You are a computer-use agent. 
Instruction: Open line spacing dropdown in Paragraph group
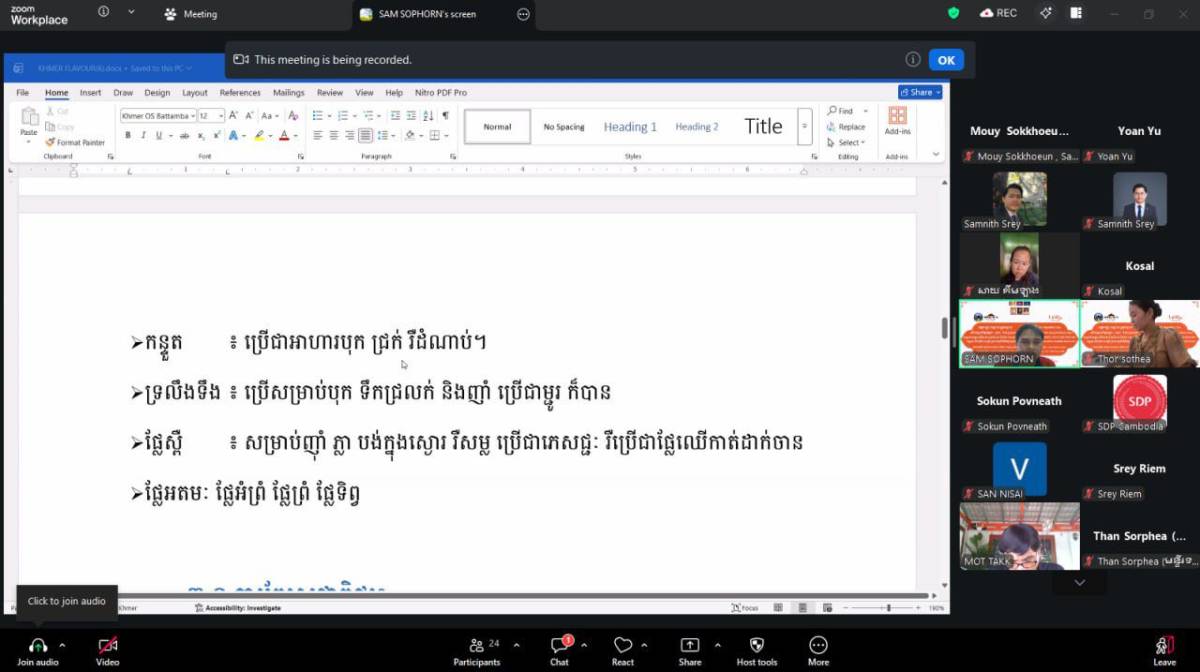[393, 135]
